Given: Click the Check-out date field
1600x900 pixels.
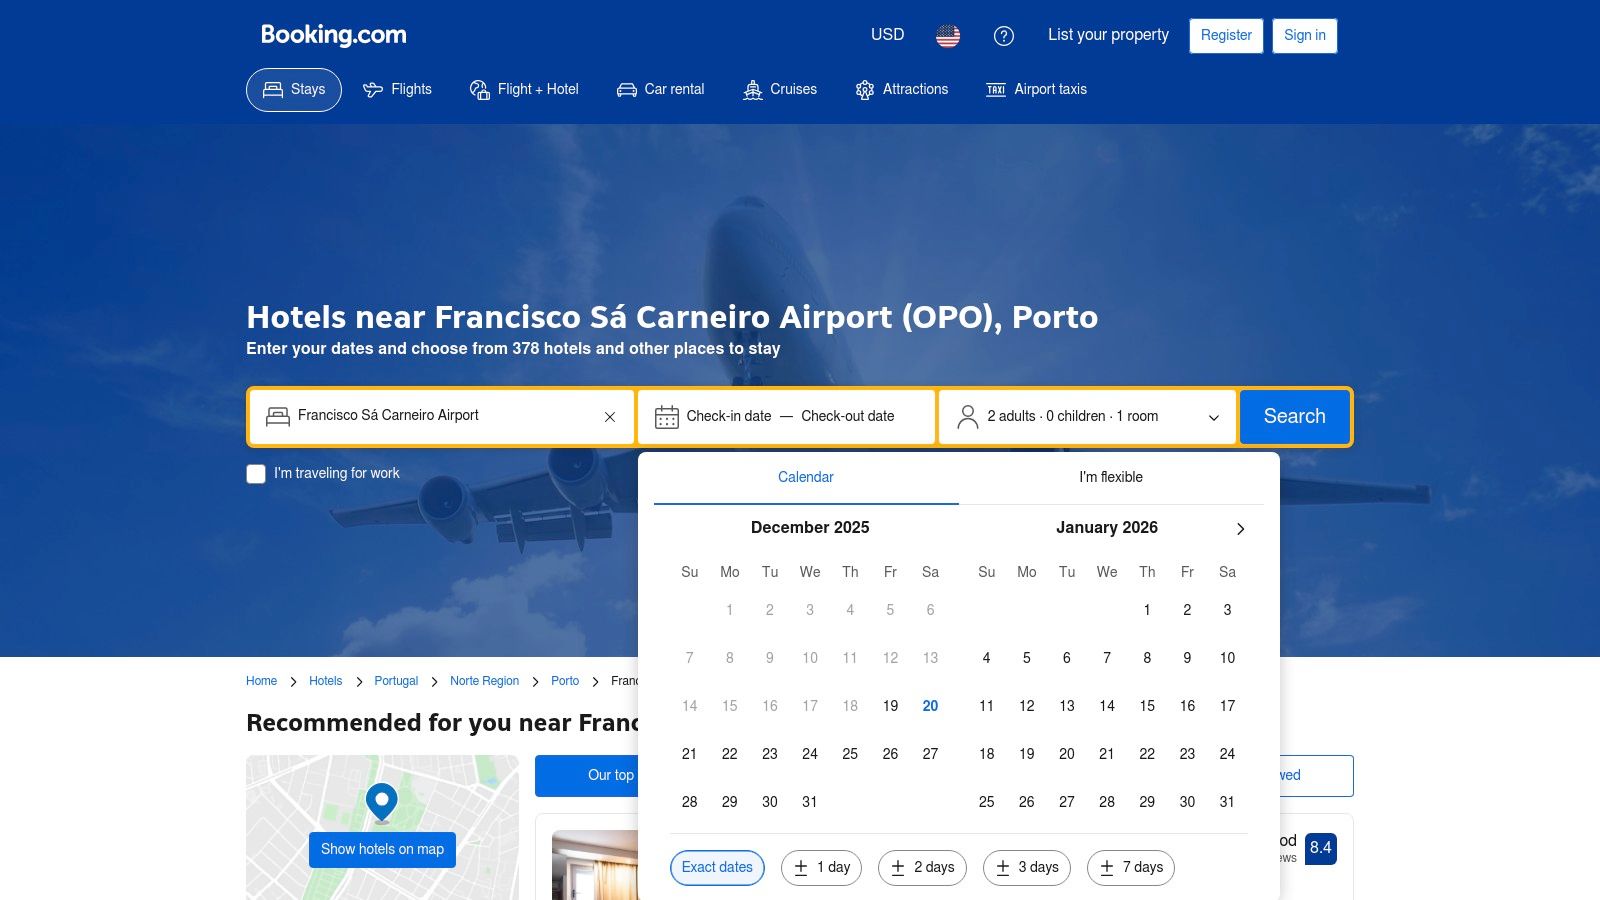Looking at the screenshot, I should pos(848,416).
